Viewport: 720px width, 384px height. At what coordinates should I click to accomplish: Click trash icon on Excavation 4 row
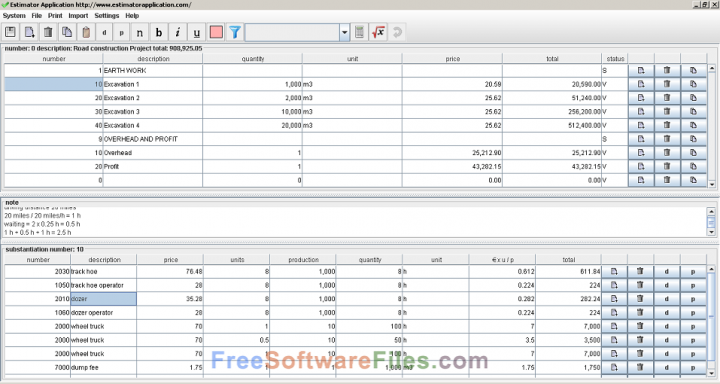pos(667,125)
